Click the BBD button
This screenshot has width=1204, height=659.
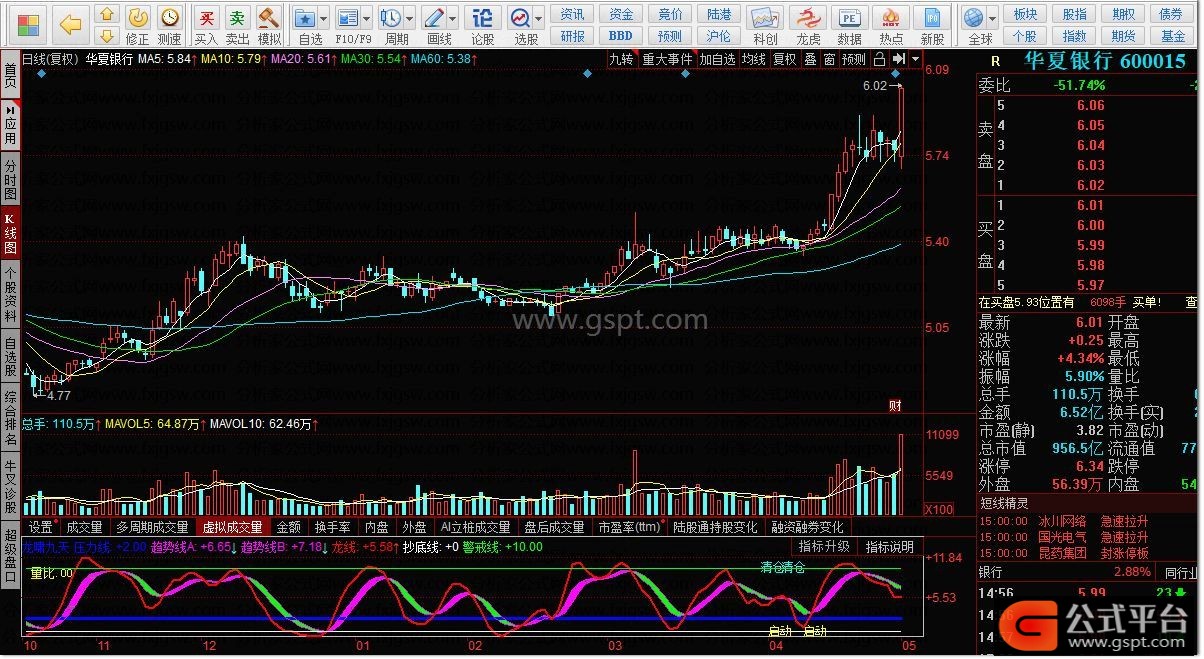(621, 36)
